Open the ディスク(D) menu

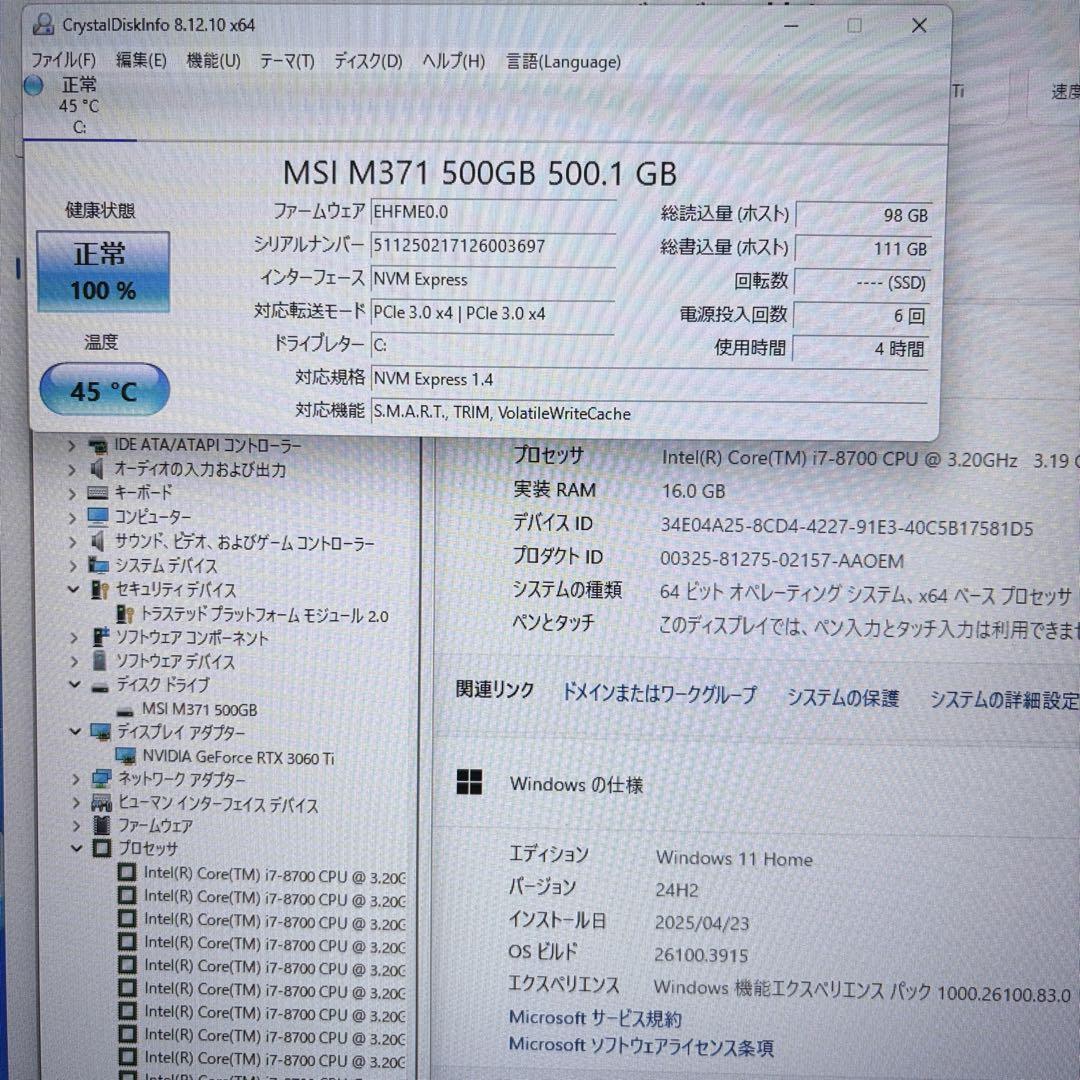(368, 61)
